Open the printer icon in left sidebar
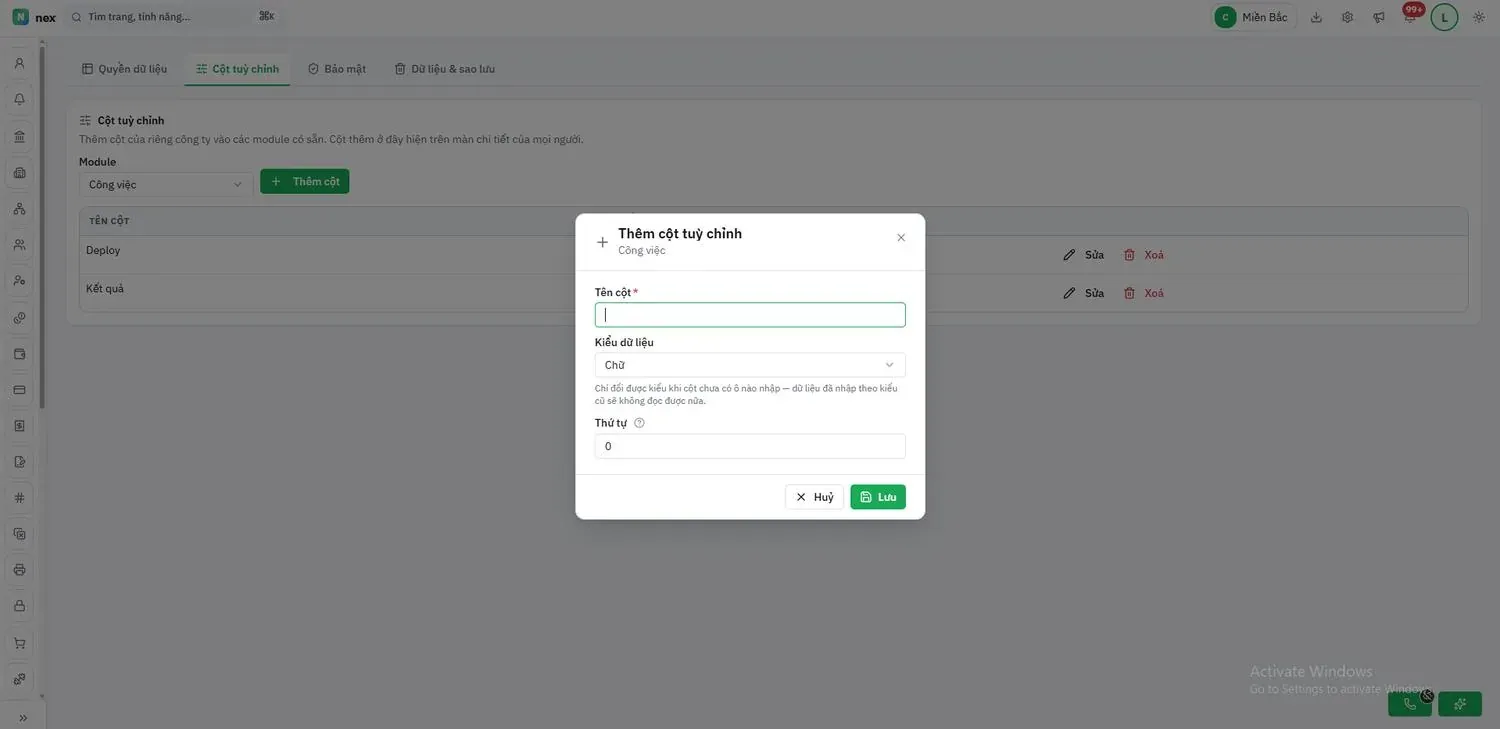Viewport: 1500px width, 729px height. 19,570
